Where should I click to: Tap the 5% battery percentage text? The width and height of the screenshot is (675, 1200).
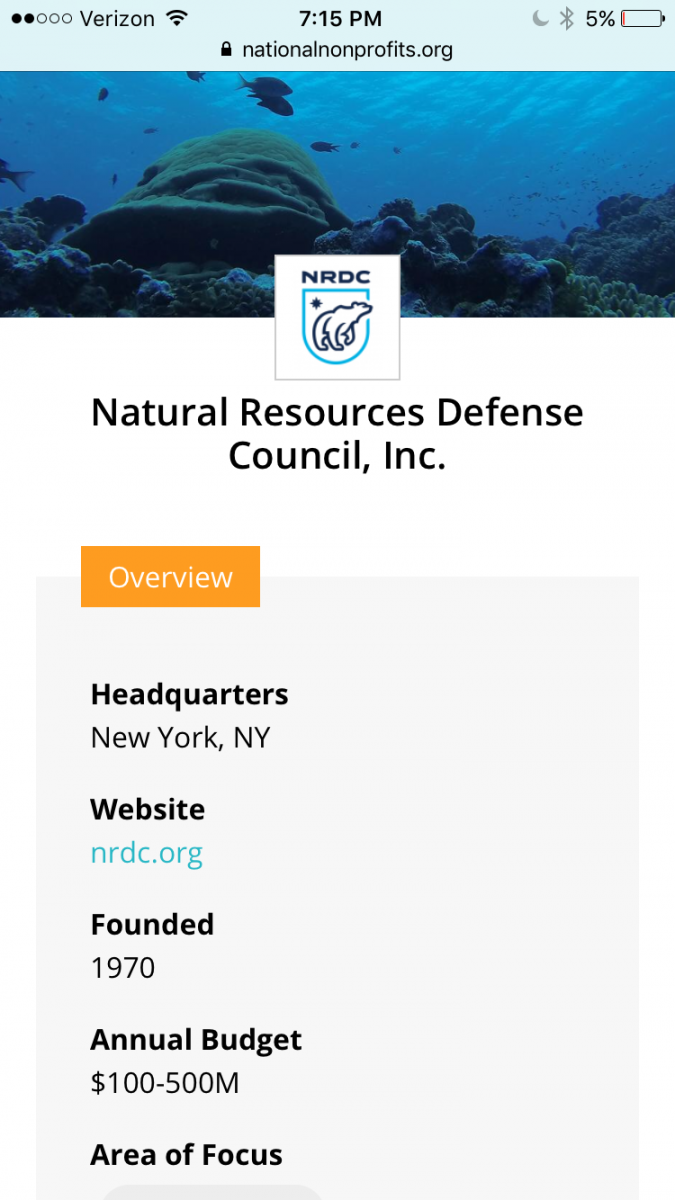[x=600, y=18]
